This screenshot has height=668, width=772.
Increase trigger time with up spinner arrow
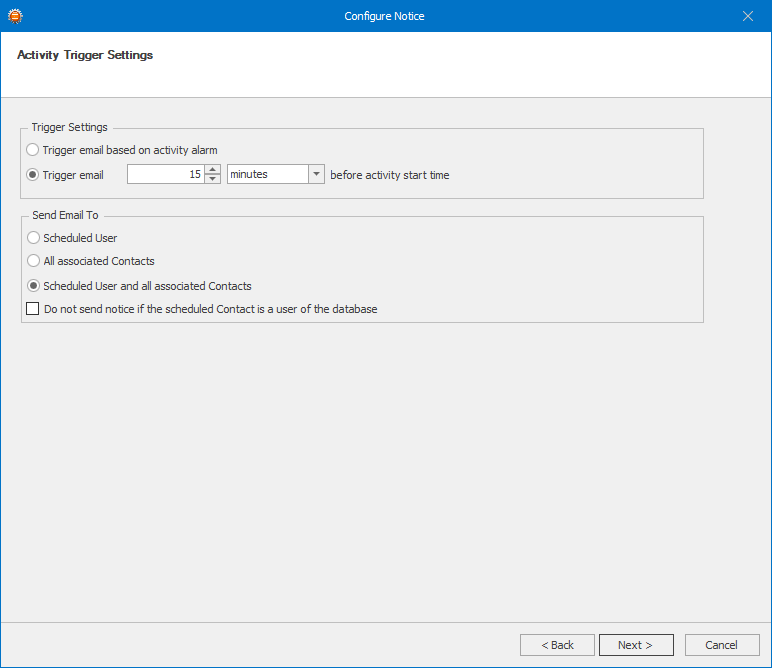pyautogui.click(x=213, y=169)
